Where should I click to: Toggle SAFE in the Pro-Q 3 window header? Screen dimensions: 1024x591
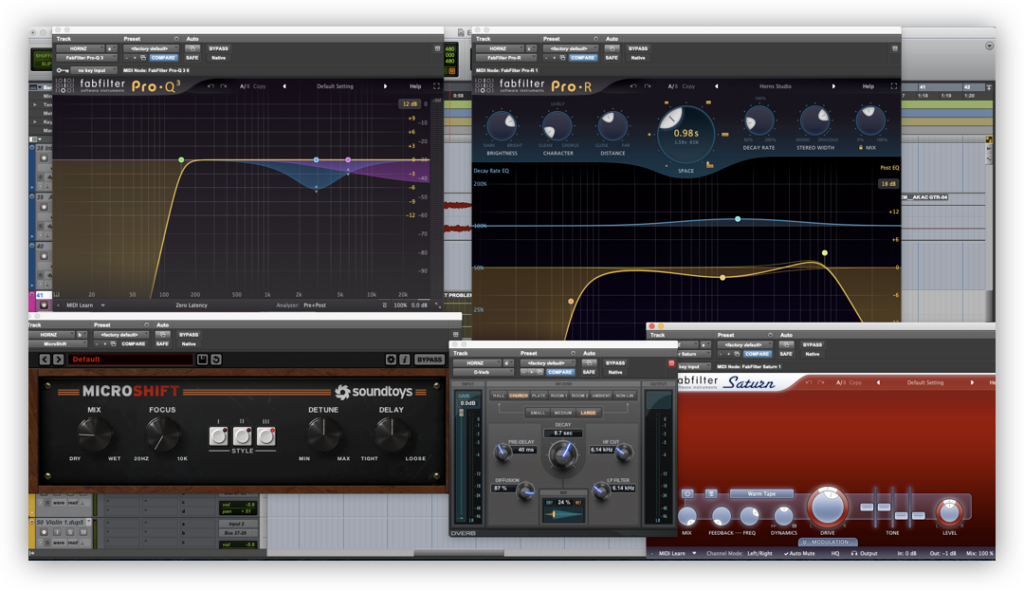[x=192, y=57]
